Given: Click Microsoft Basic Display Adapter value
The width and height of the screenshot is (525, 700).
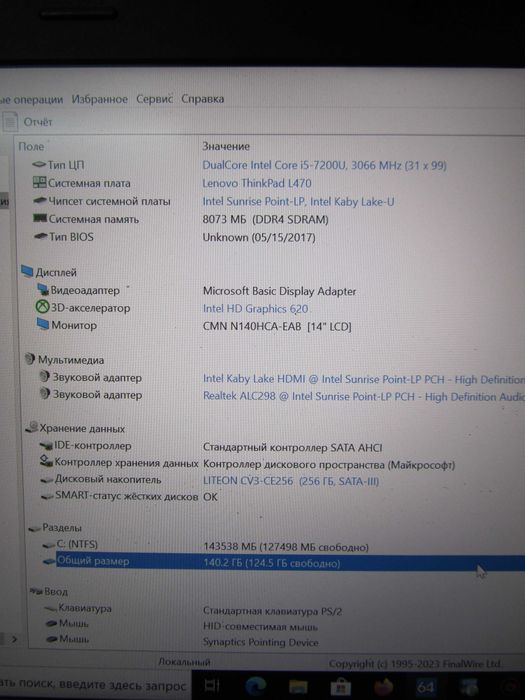Looking at the screenshot, I should click(279, 291).
